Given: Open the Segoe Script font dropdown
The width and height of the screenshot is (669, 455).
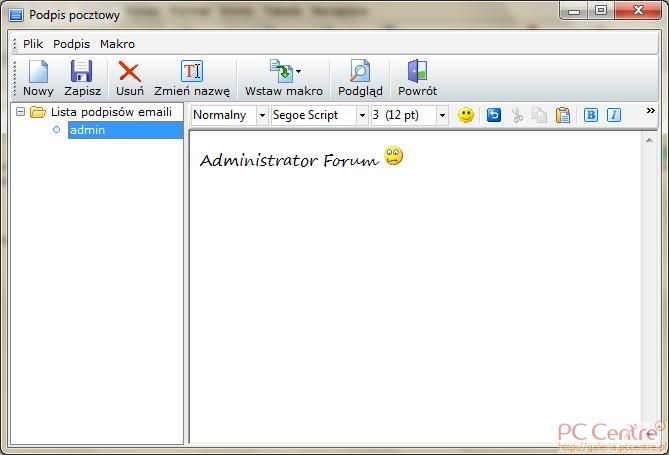Looking at the screenshot, I should pyautogui.click(x=362, y=115).
